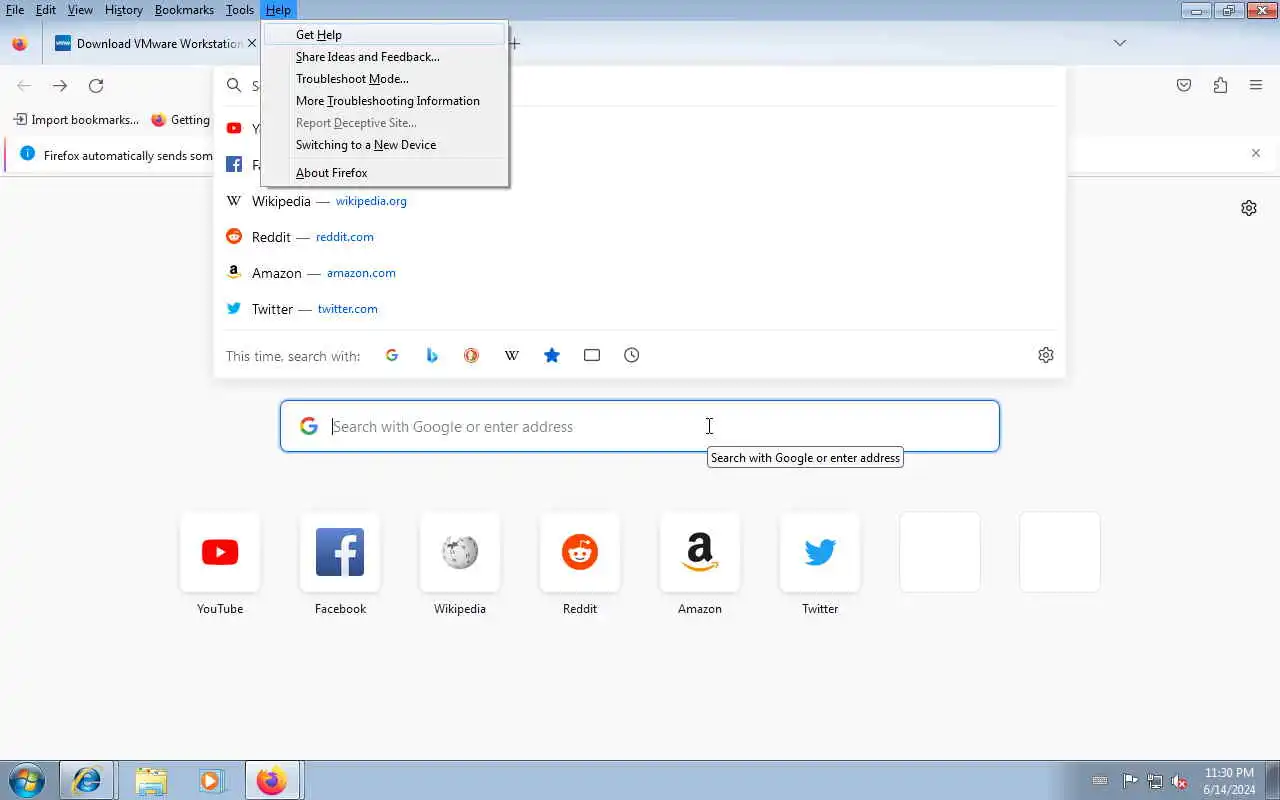Open the Tools menu

240,10
